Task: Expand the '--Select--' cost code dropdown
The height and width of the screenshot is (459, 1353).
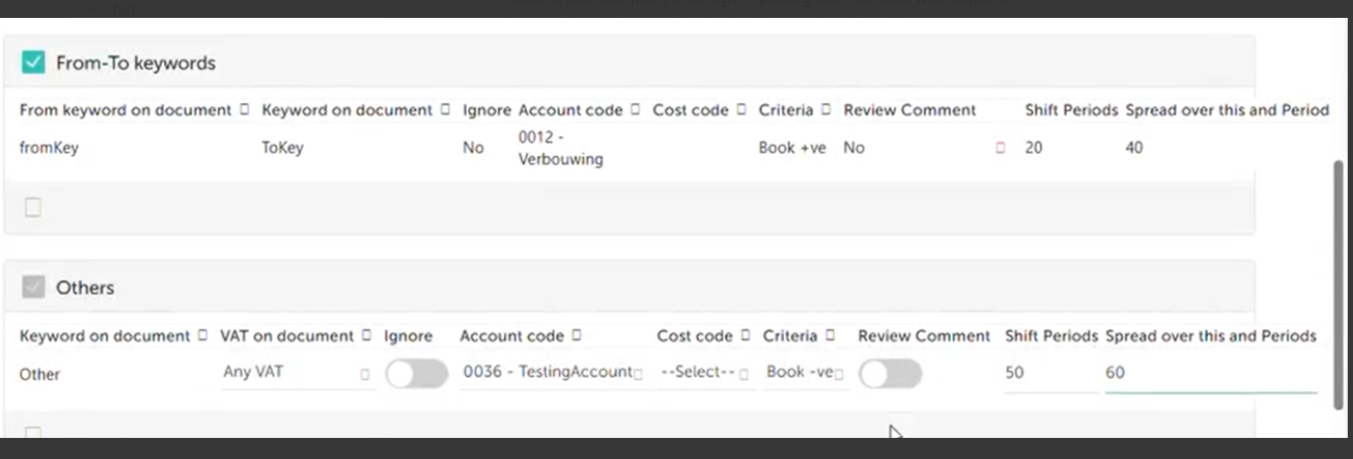Action: 704,372
